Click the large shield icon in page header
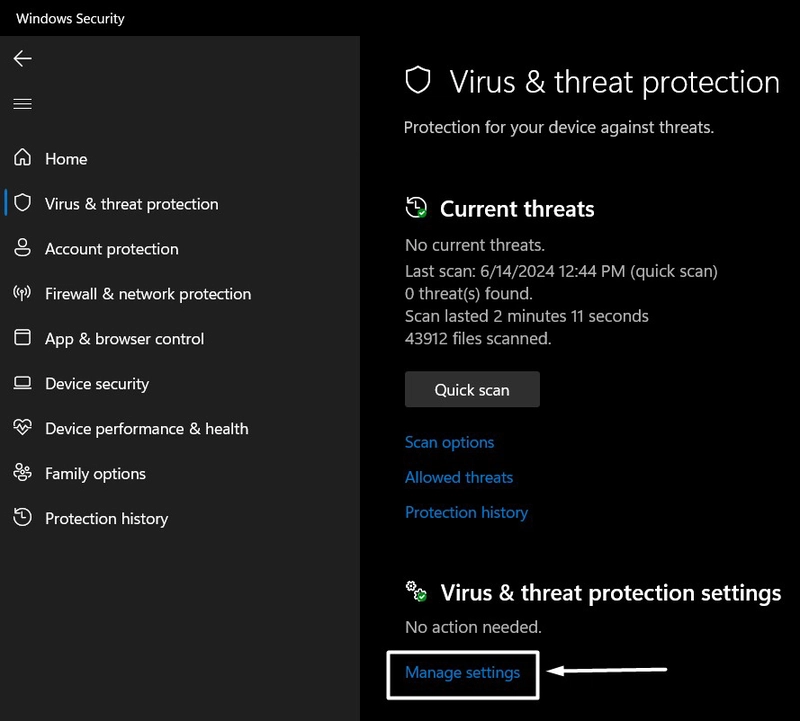Image resolution: width=800 pixels, height=721 pixels. pos(418,81)
